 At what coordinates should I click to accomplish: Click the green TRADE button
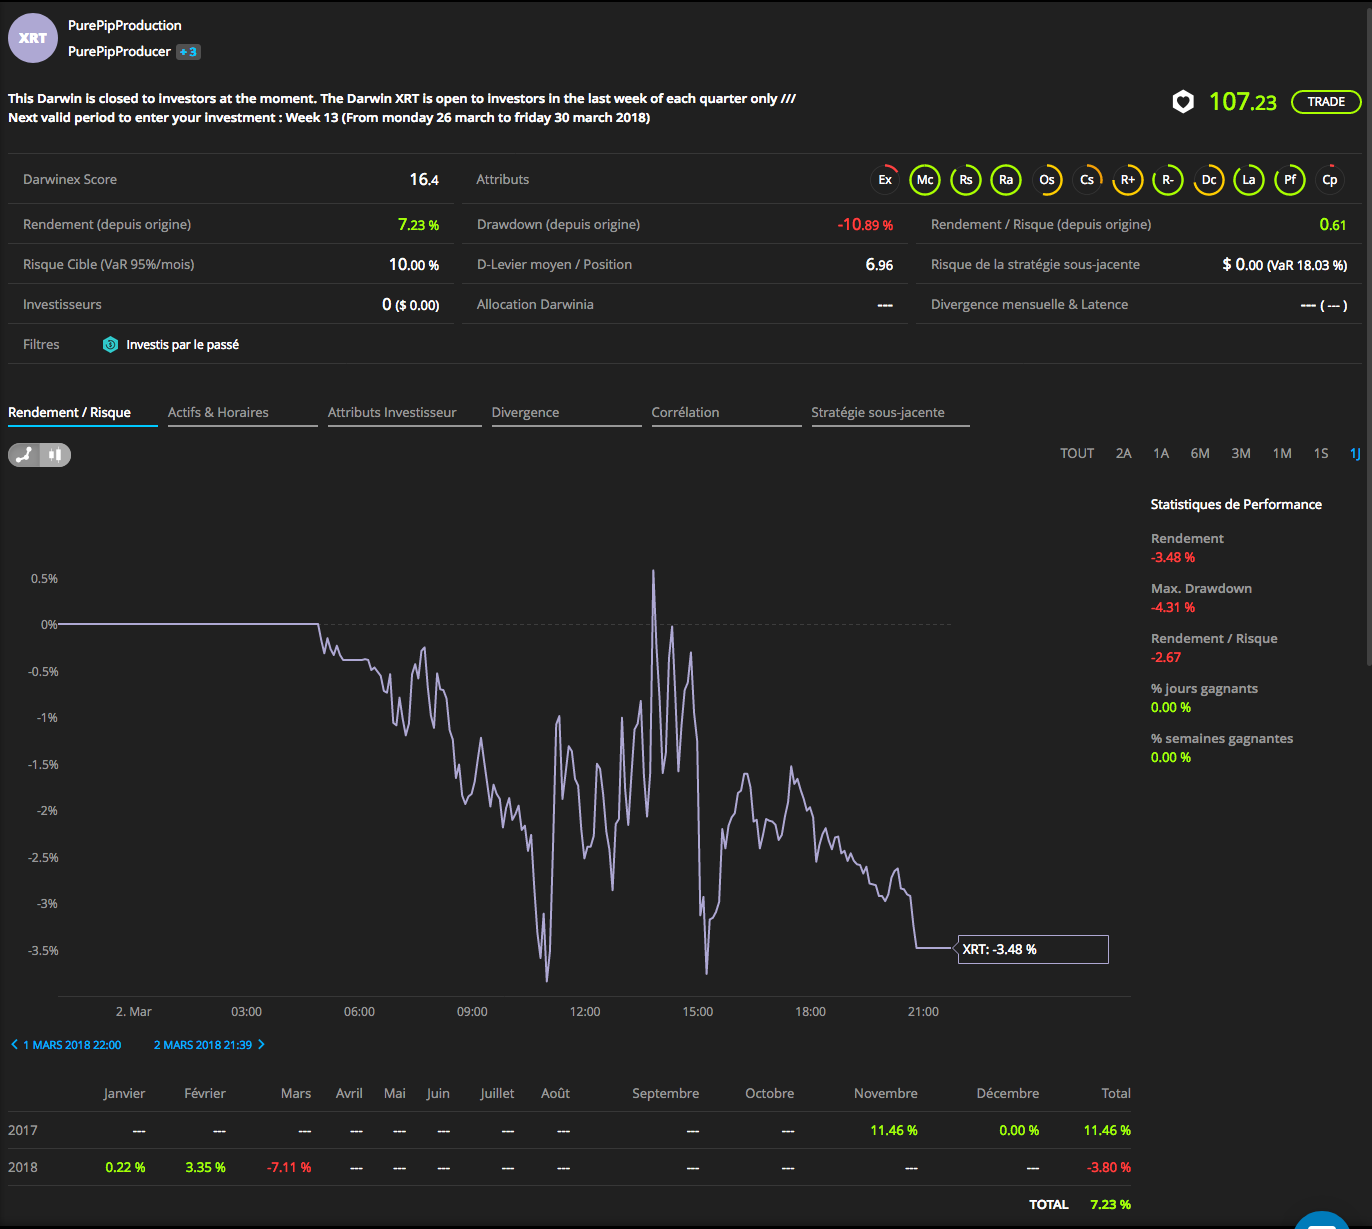pyautogui.click(x=1326, y=102)
